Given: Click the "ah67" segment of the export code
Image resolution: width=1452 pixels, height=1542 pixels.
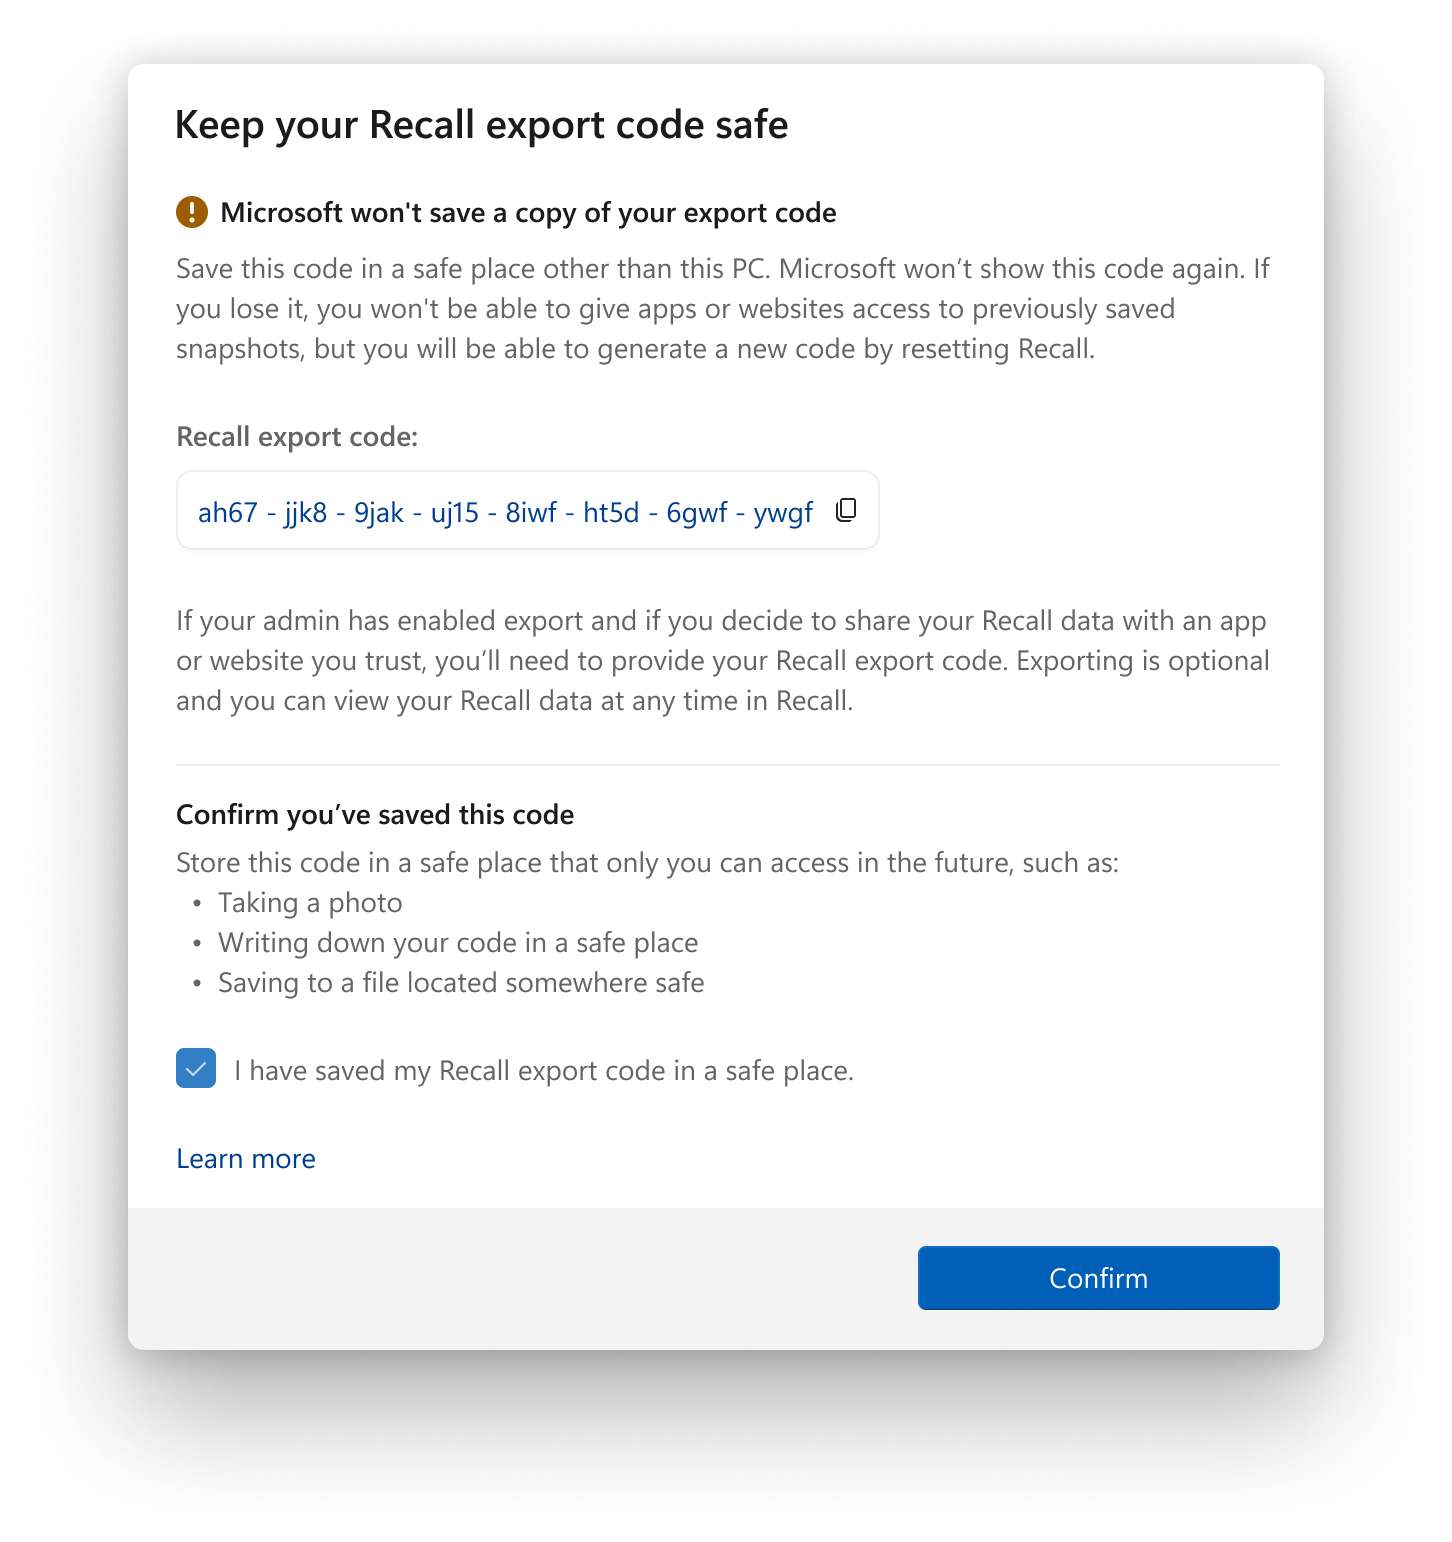Looking at the screenshot, I should pos(228,512).
